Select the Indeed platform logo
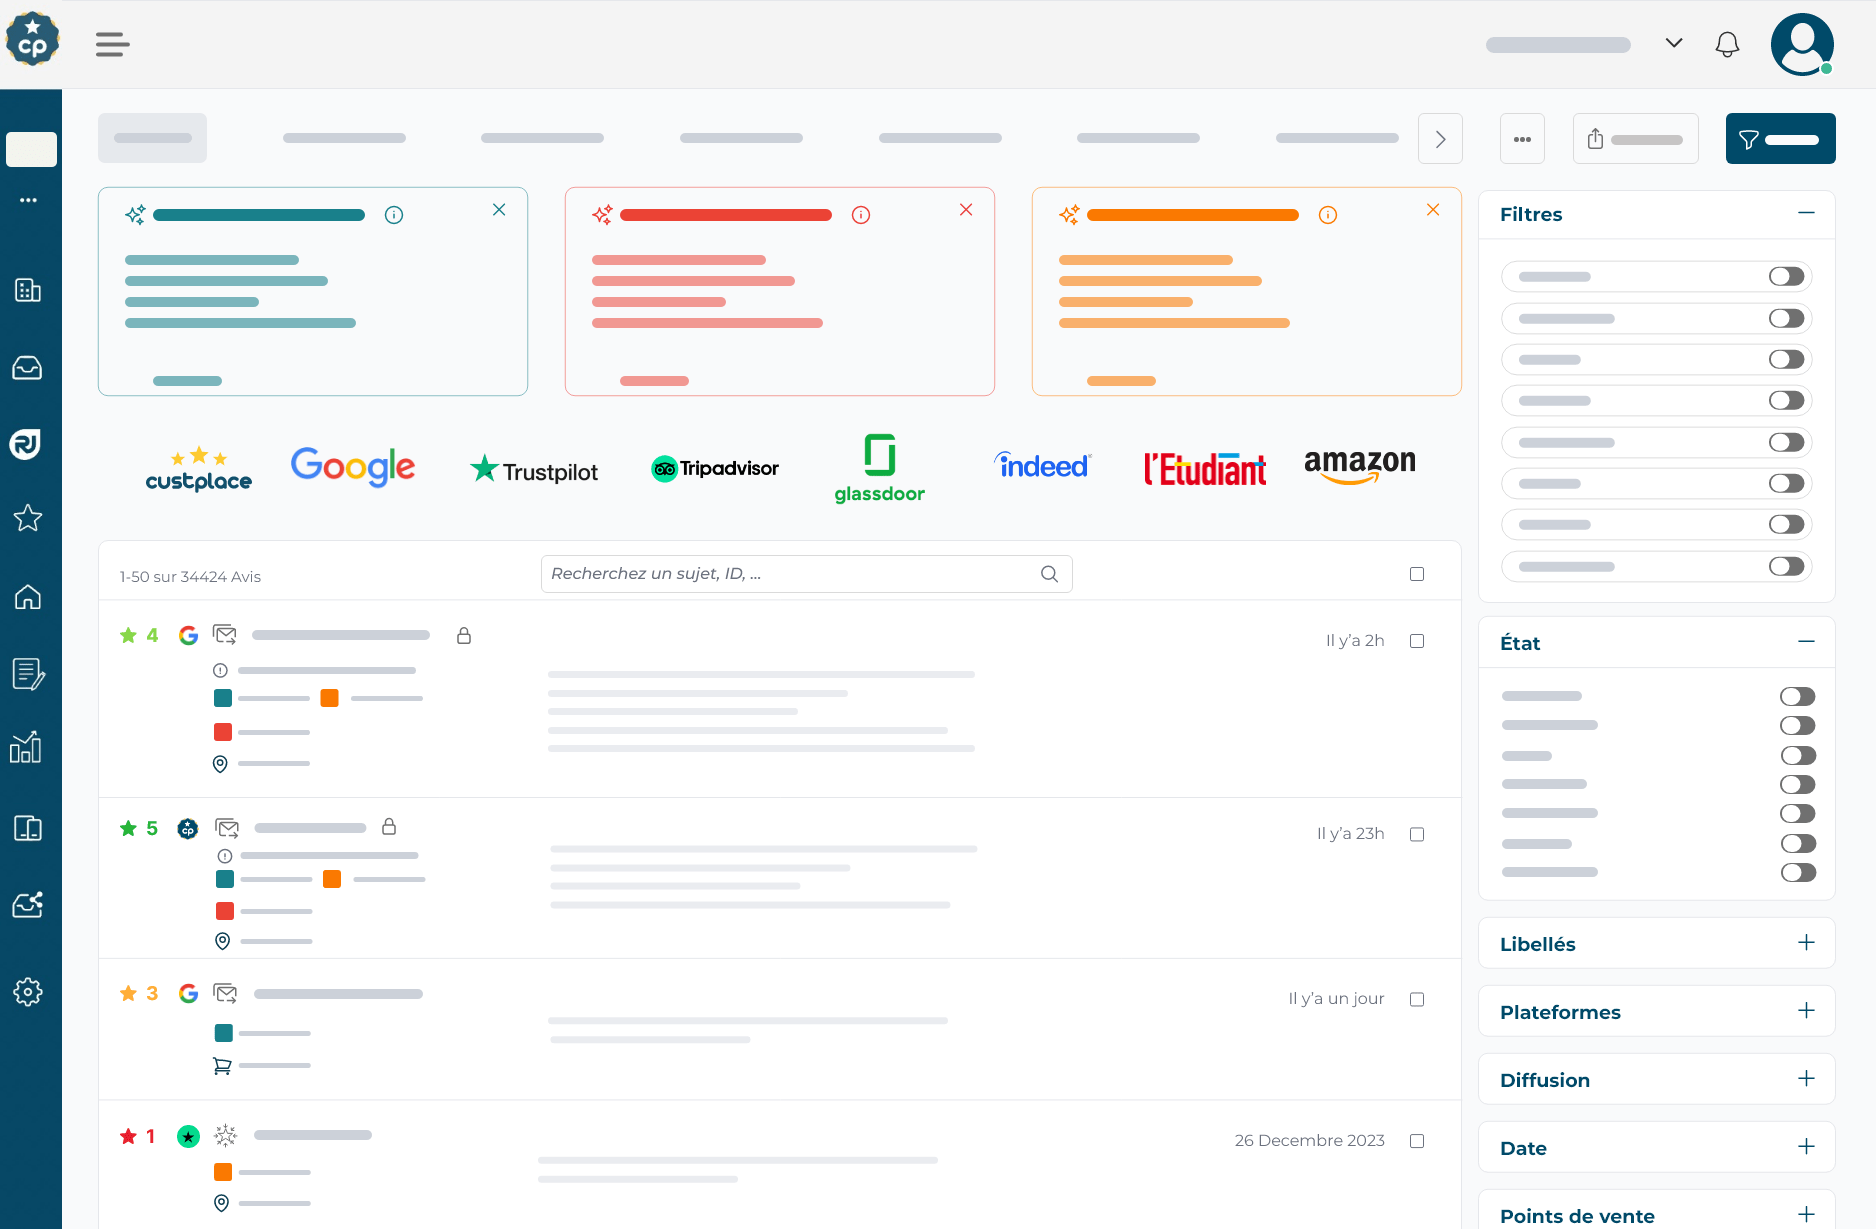 pyautogui.click(x=1042, y=466)
